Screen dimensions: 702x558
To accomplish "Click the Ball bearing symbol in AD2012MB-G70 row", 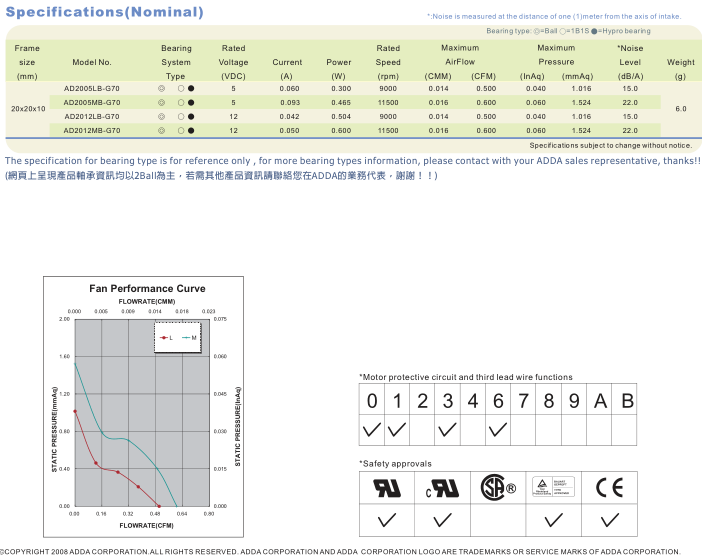I will coord(162,131).
